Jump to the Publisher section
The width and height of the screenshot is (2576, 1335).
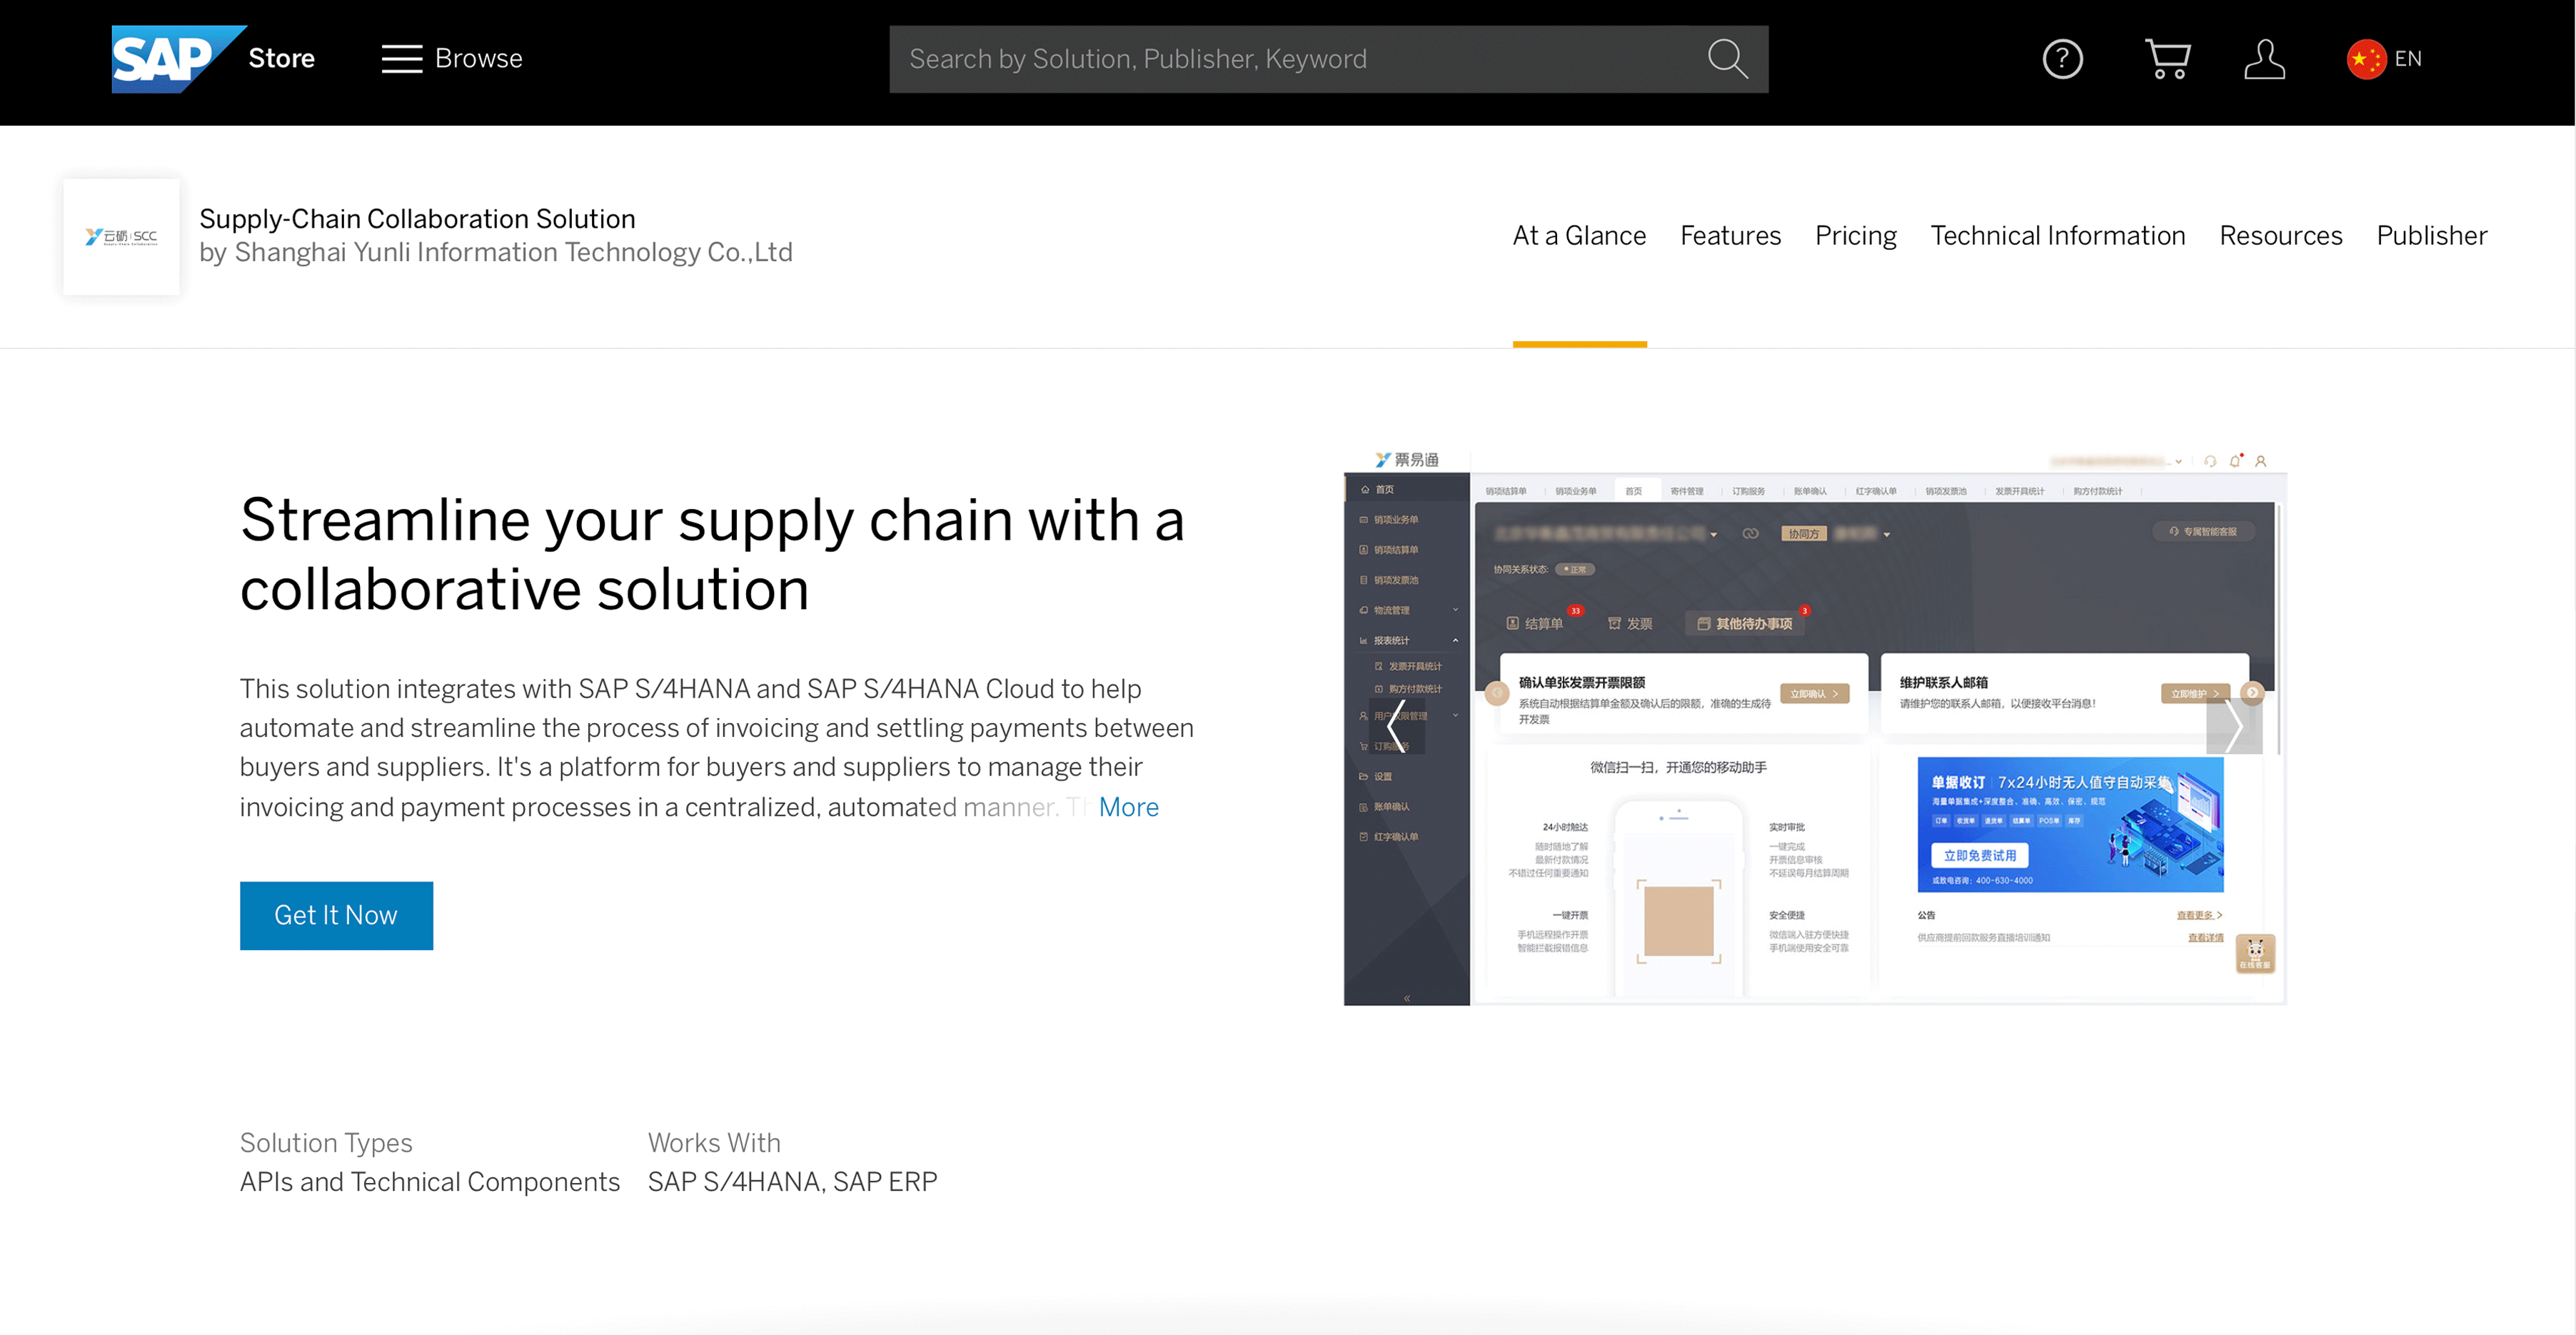point(2432,236)
